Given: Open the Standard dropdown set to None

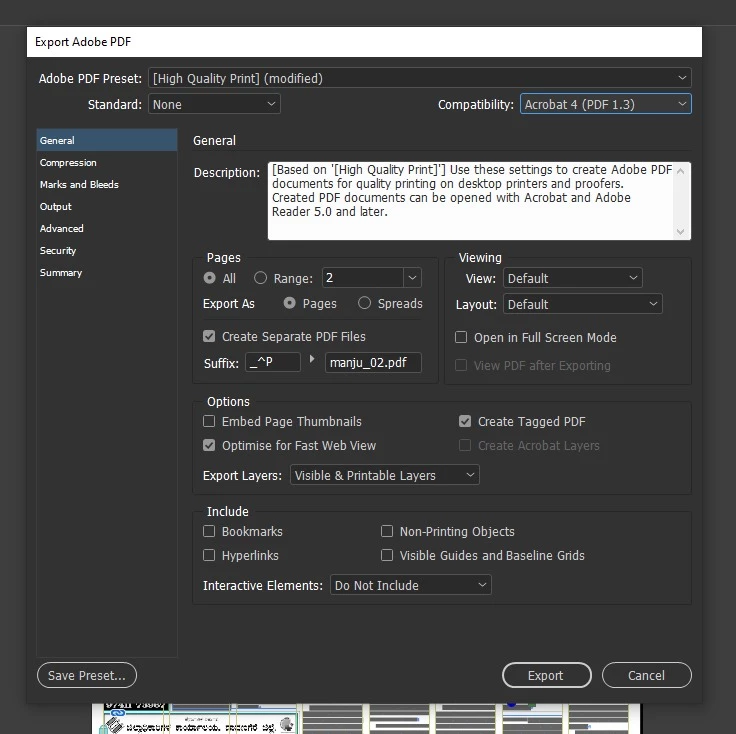Looking at the screenshot, I should pyautogui.click(x=214, y=104).
